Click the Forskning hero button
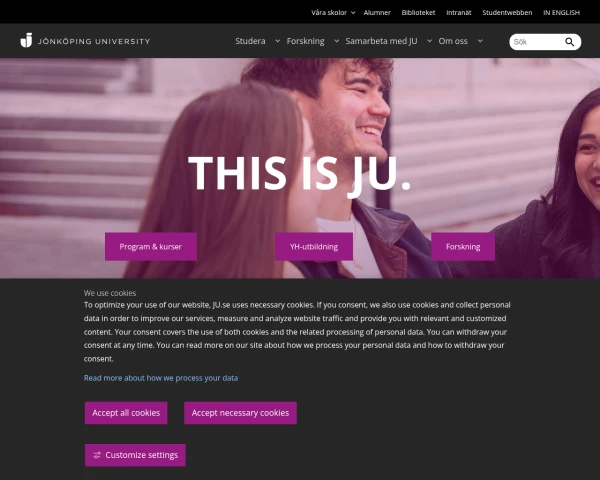 [x=463, y=247]
